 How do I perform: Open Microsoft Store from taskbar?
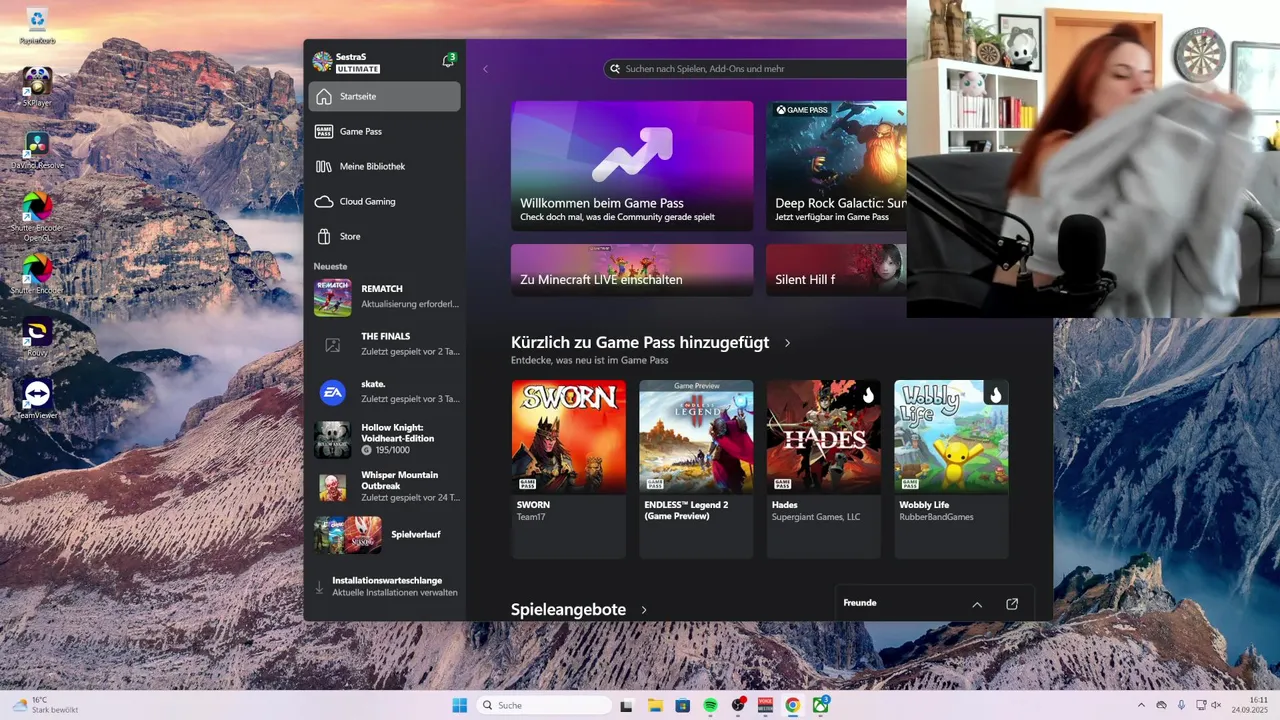pyautogui.click(x=682, y=705)
